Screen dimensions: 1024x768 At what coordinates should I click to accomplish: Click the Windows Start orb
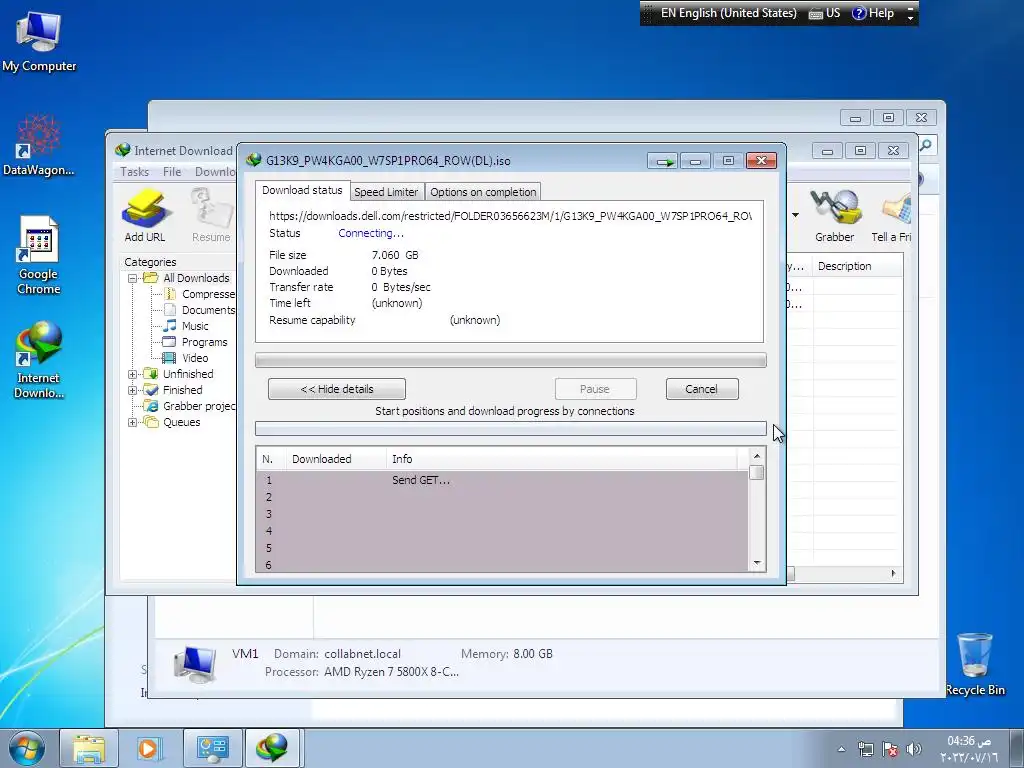click(27, 748)
